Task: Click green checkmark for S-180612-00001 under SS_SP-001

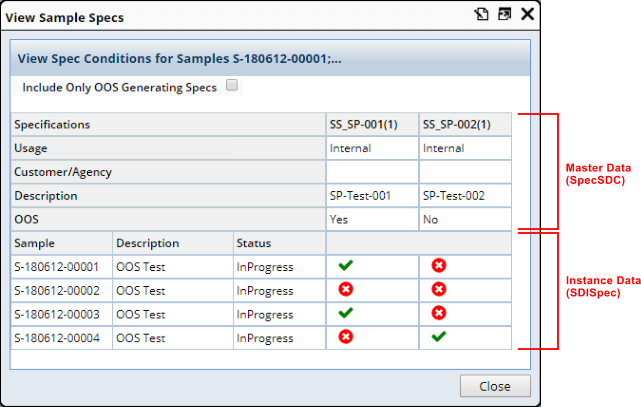Action: (345, 265)
